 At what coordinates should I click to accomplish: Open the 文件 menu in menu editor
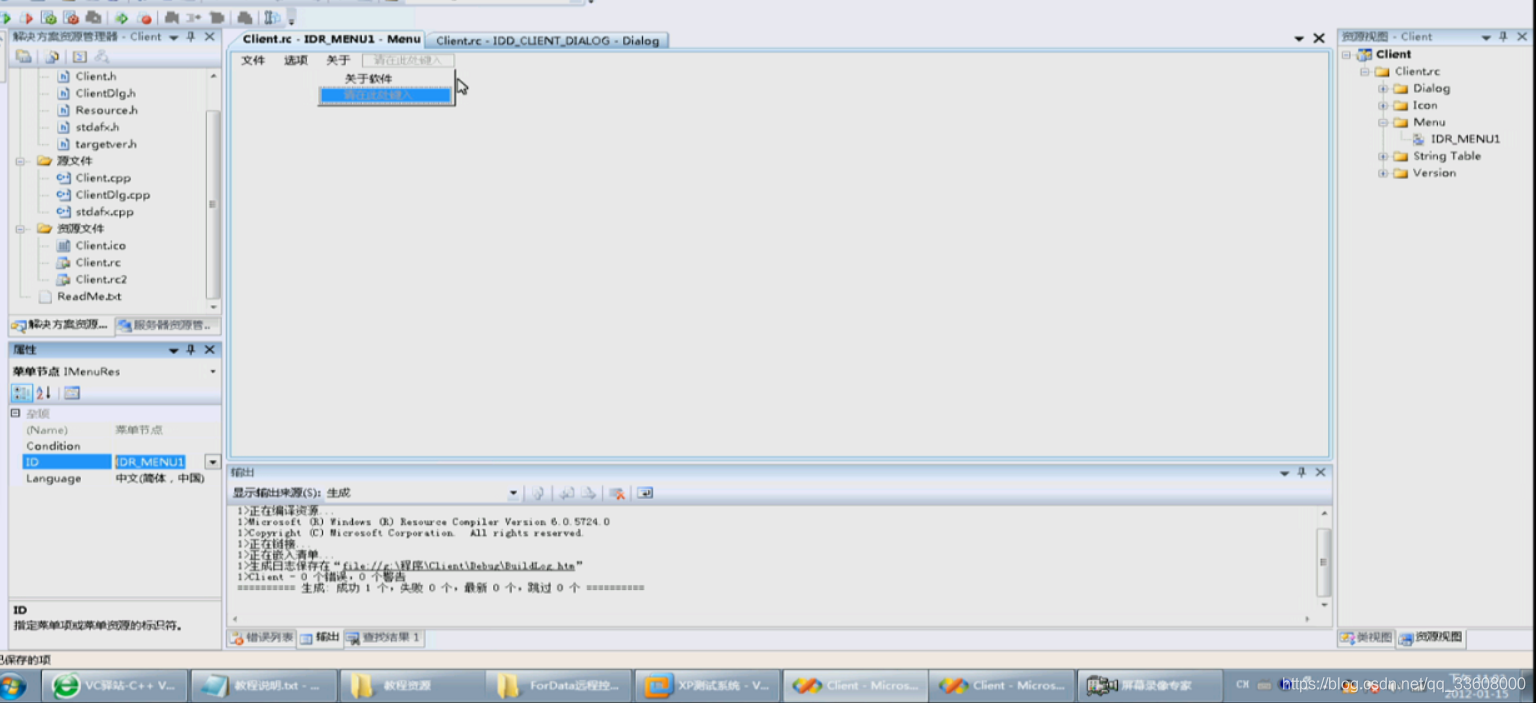(253, 61)
